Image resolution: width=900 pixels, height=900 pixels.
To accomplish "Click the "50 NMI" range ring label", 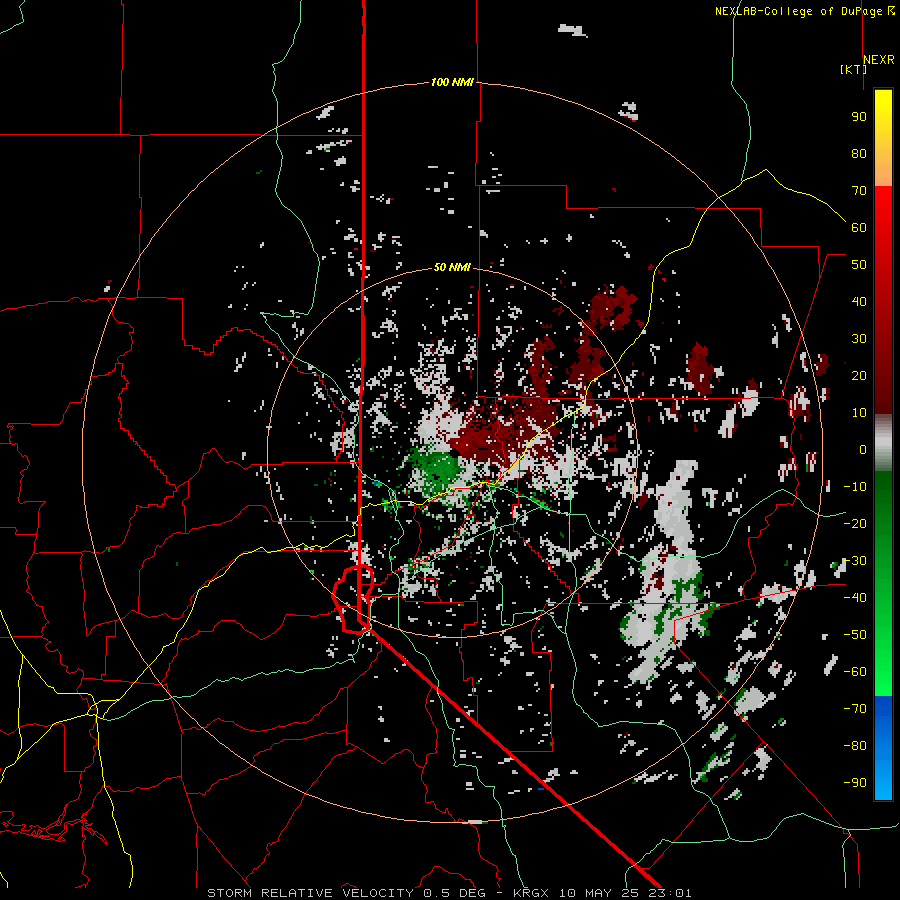I will [452, 267].
